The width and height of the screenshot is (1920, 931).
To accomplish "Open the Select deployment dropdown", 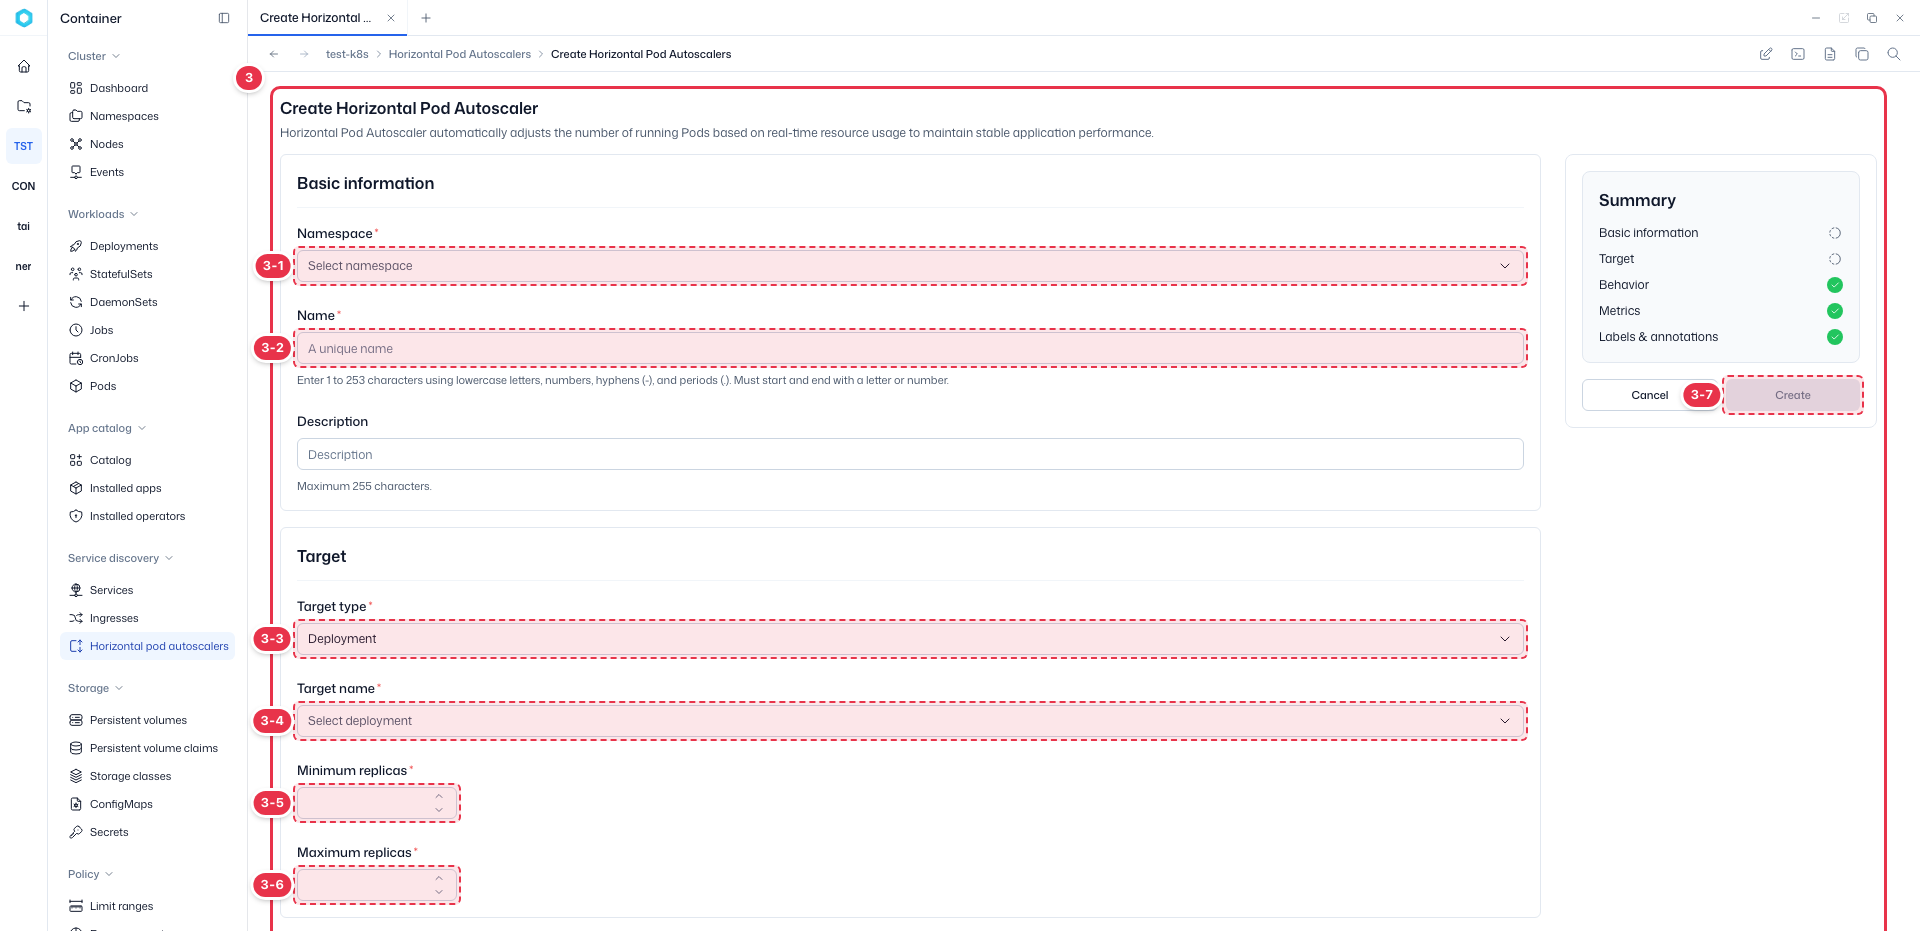I will point(910,721).
